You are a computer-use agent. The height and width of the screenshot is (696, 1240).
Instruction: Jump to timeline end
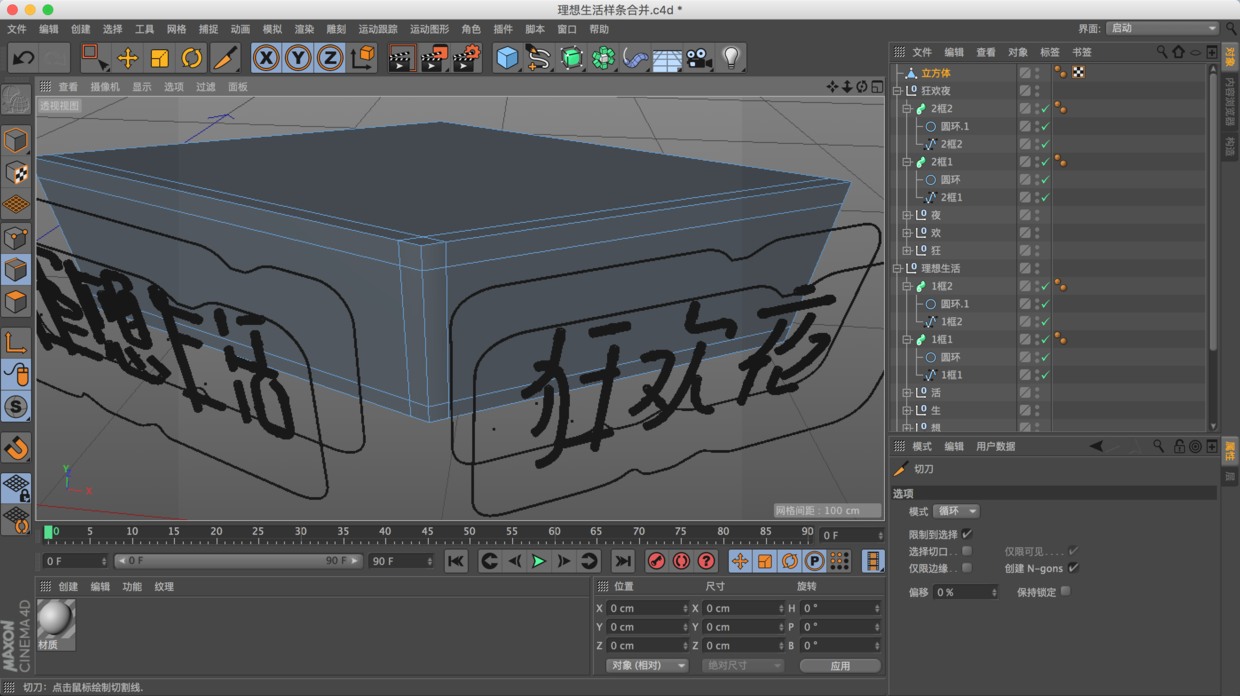pos(622,562)
